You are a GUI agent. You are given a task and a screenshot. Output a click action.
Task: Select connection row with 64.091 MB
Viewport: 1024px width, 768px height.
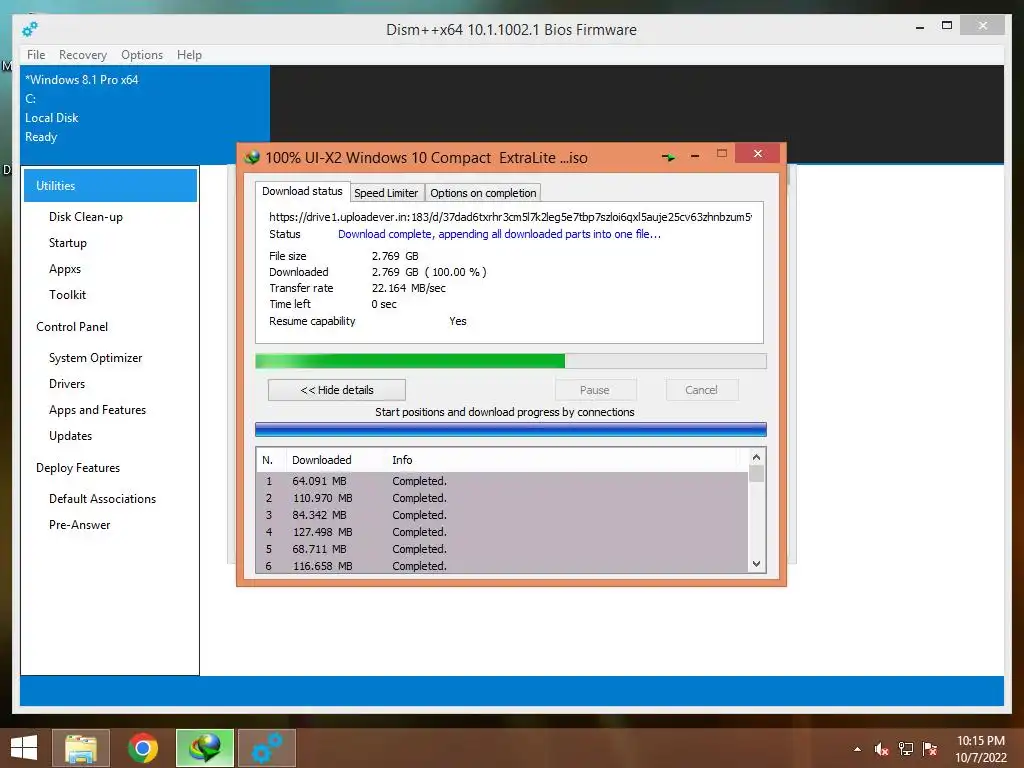[502, 481]
